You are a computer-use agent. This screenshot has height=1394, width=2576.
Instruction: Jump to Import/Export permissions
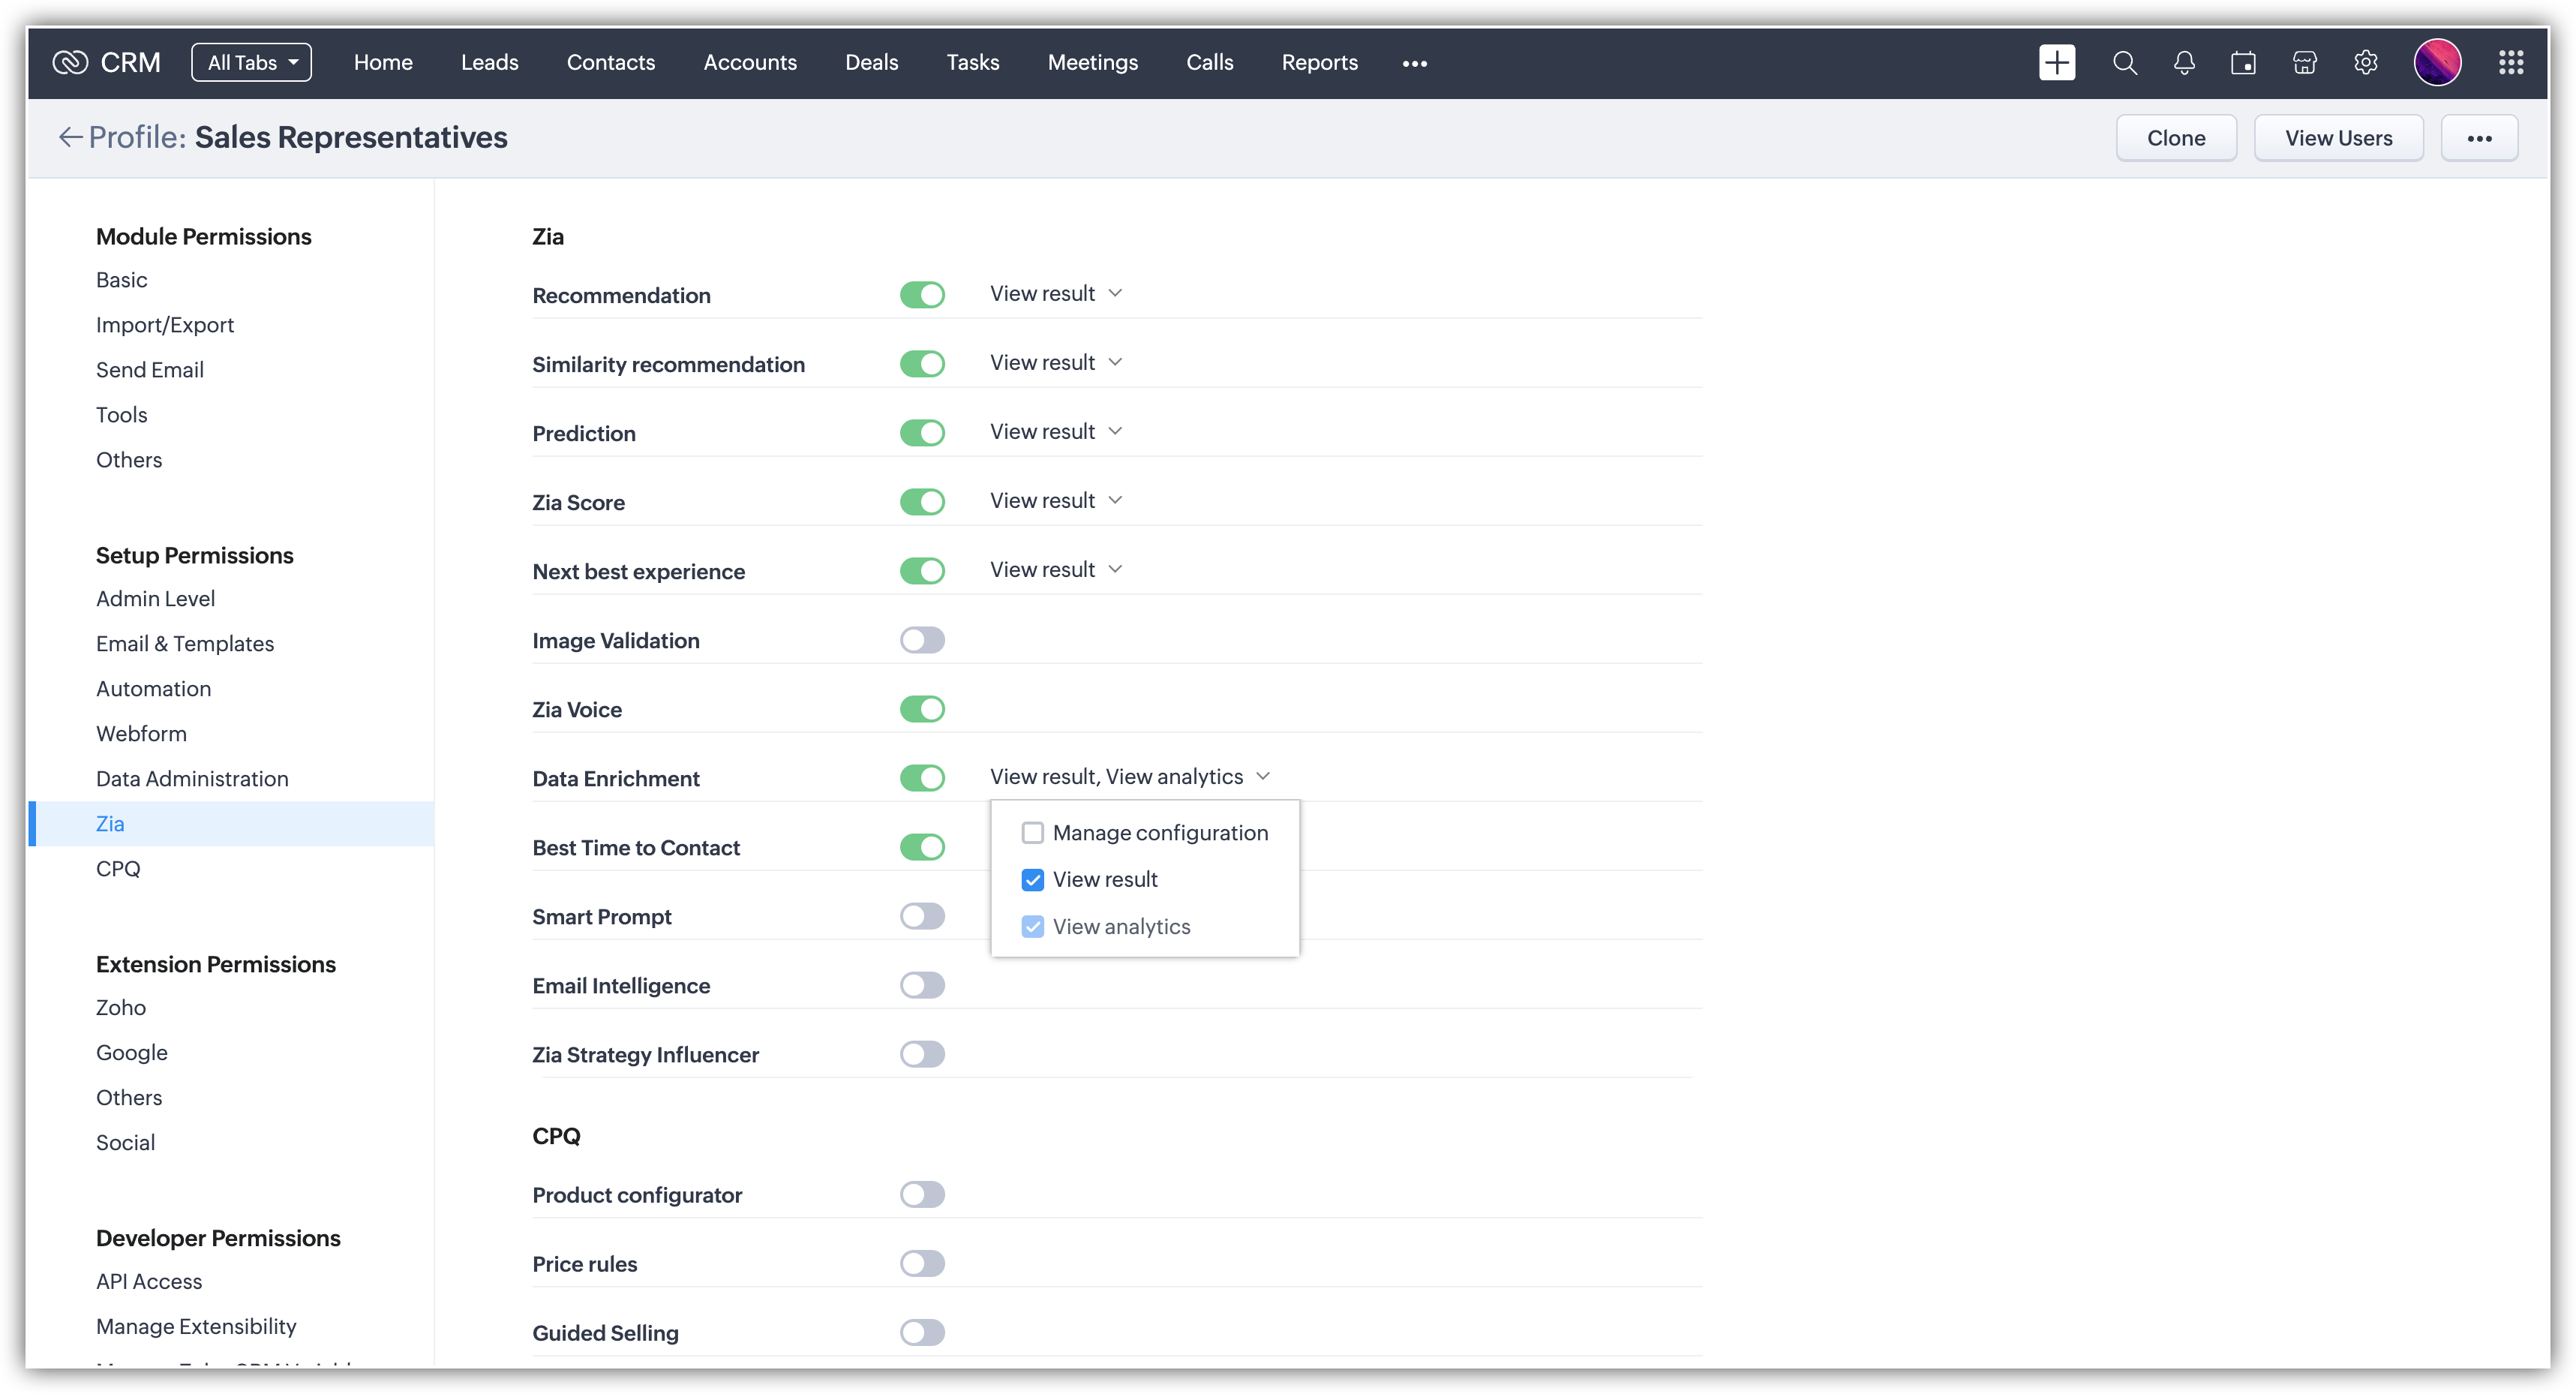[x=165, y=325]
